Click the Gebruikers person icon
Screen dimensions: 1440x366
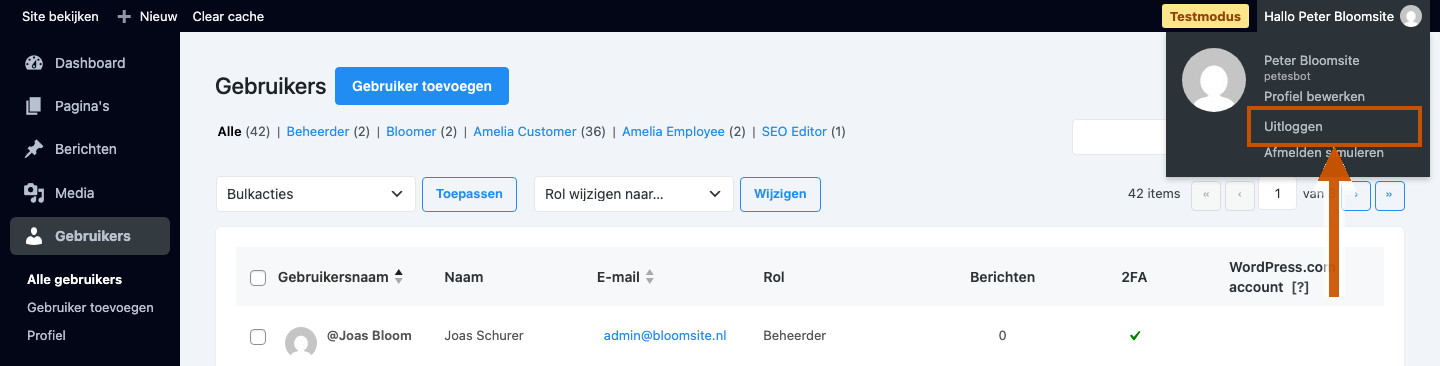click(x=35, y=236)
